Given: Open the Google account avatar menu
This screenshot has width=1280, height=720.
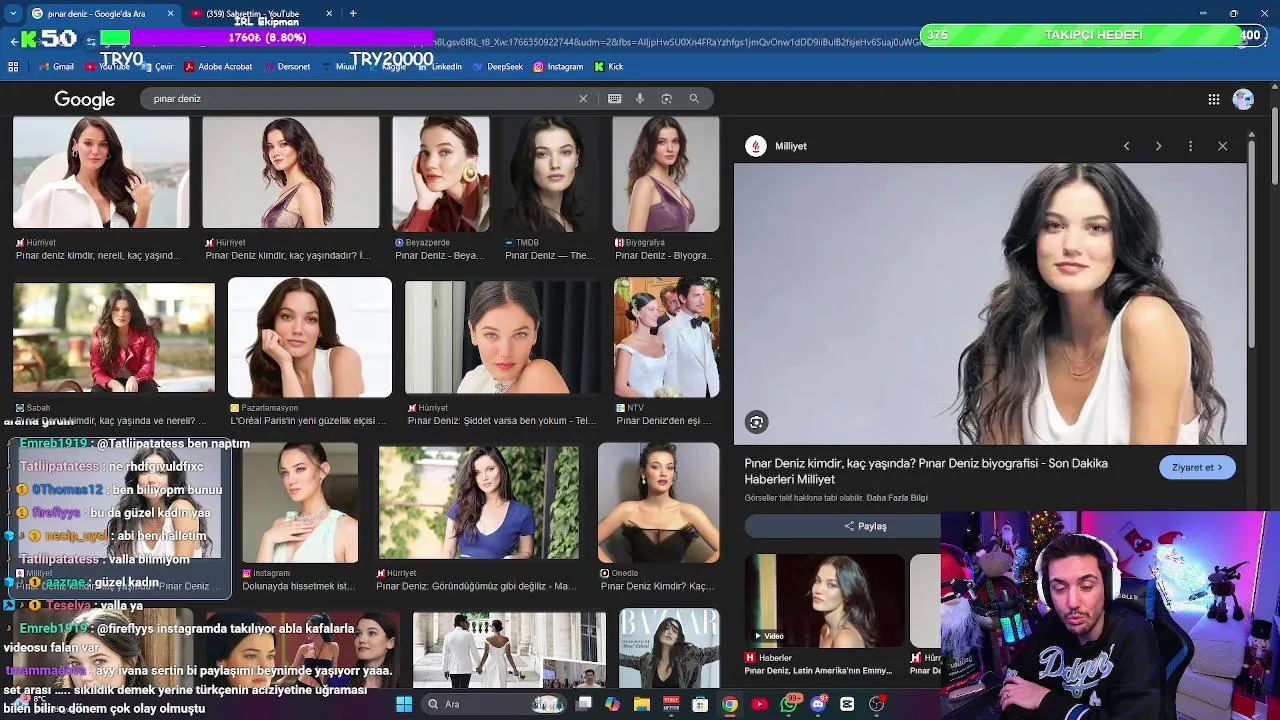Looking at the screenshot, I should click(1243, 99).
